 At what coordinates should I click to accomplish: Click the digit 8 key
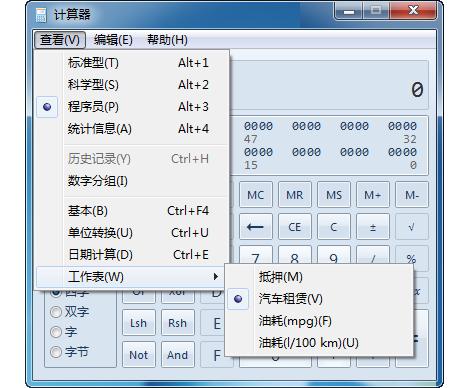pyautogui.click(x=295, y=255)
